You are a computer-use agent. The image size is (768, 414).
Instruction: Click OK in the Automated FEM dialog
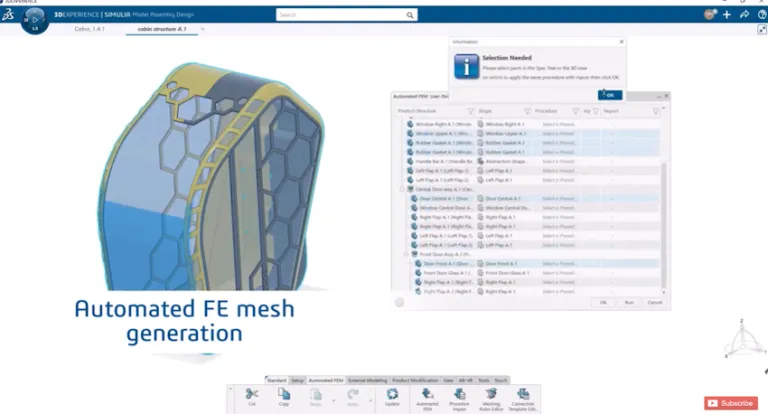[603, 302]
